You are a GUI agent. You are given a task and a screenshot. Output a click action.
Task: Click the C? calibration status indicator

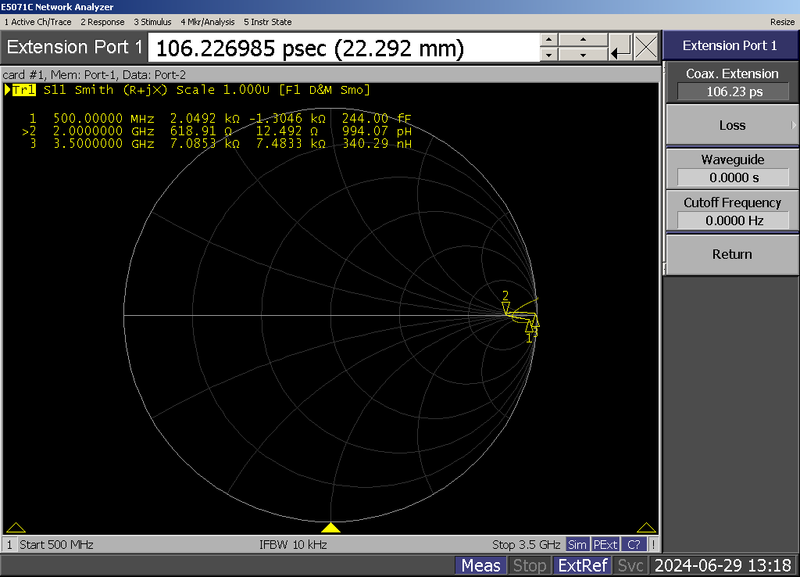632,544
